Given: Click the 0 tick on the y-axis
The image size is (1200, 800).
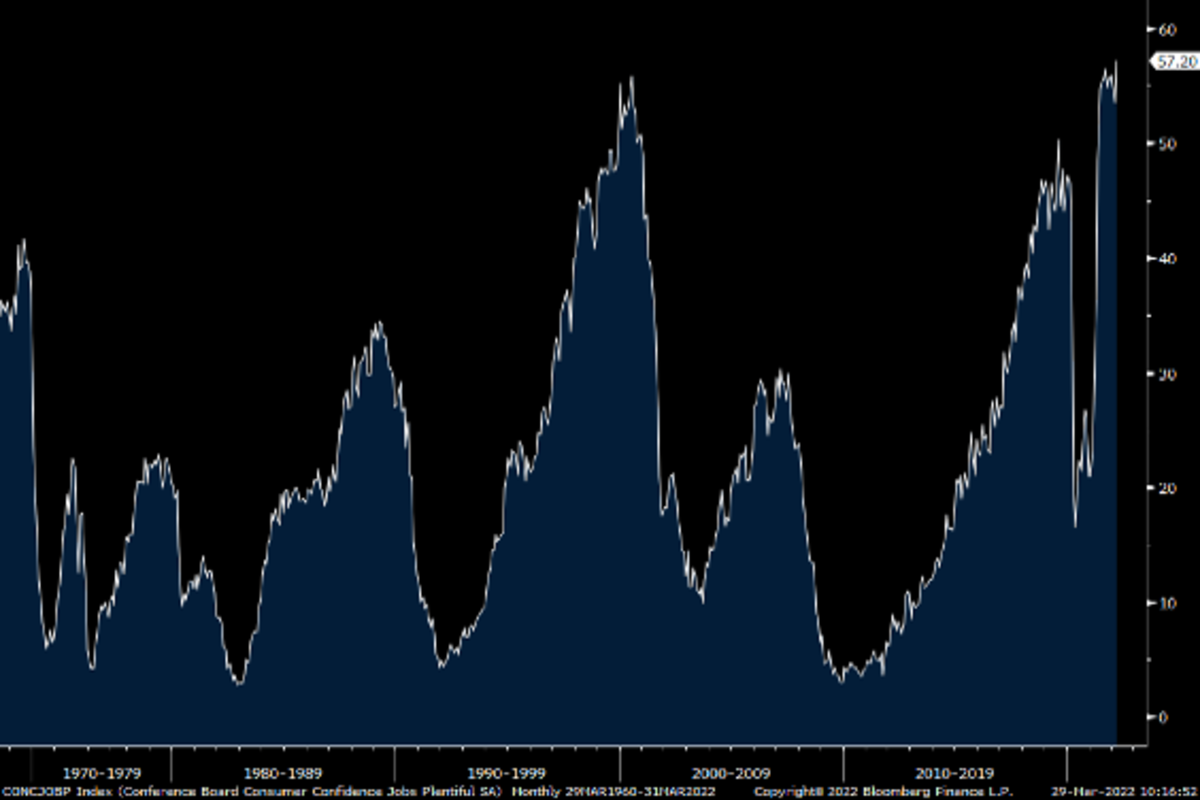Looking at the screenshot, I should 1164,717.
